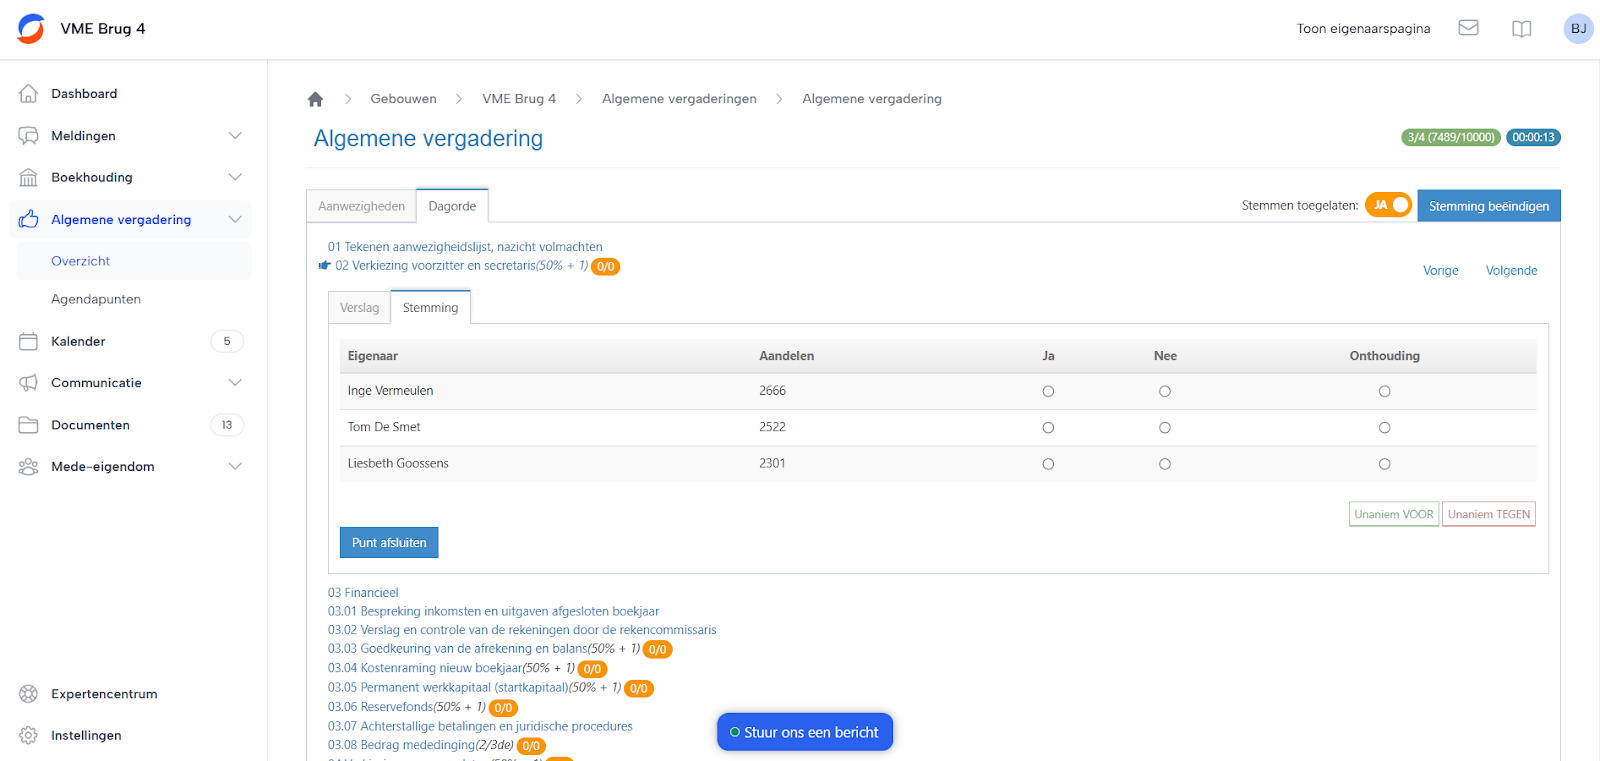Viewport: 1600px width, 761px height.
Task: Switch to the Aanwezigheden tab
Action: [361, 206]
